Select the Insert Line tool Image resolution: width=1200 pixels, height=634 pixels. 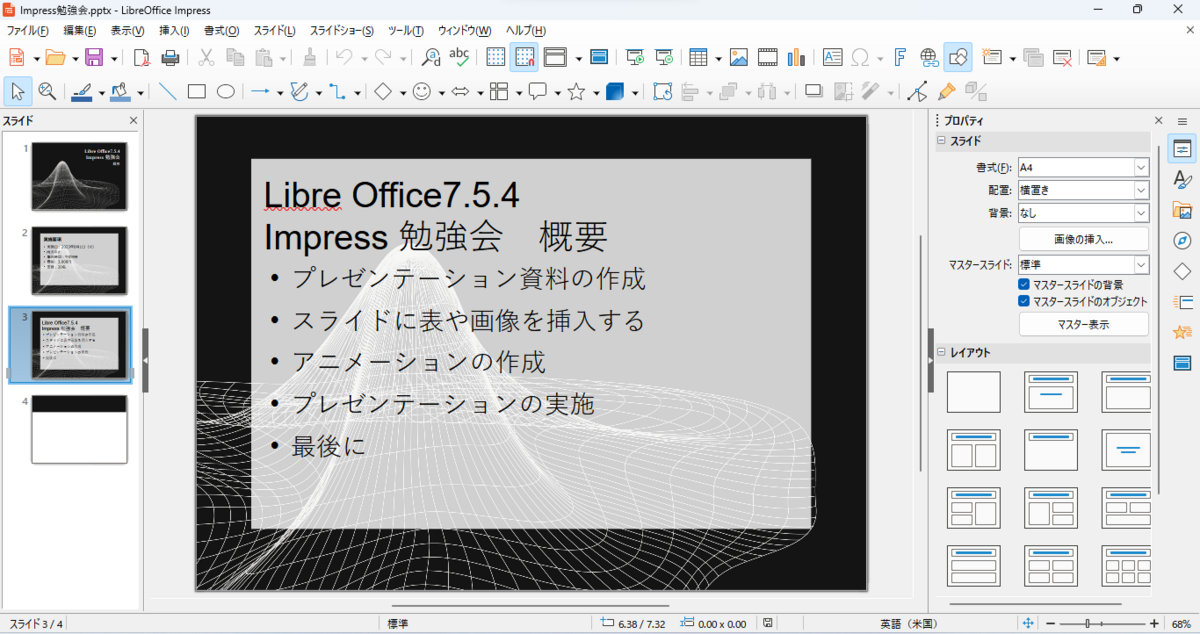tap(168, 92)
